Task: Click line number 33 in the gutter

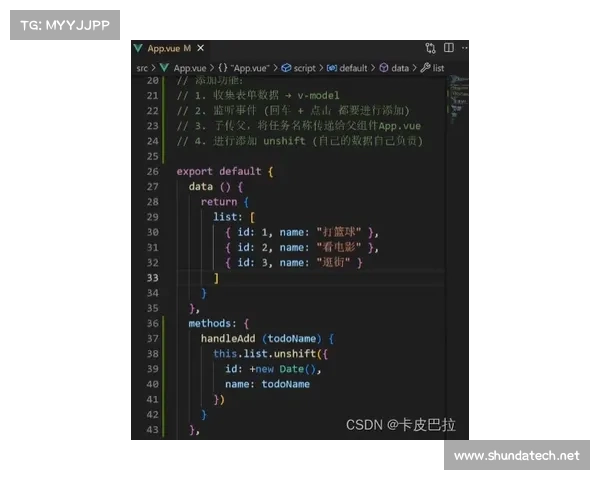Action: 151,277
